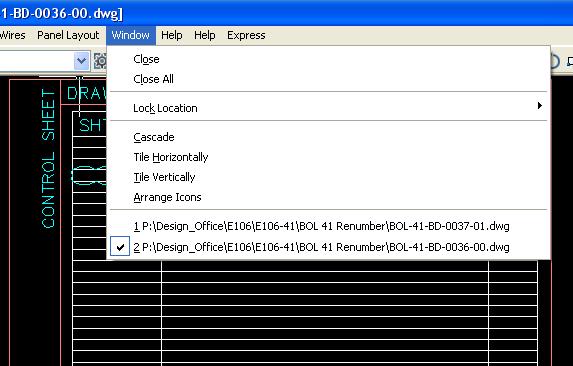Open the Panel Layout menu

[68, 35]
